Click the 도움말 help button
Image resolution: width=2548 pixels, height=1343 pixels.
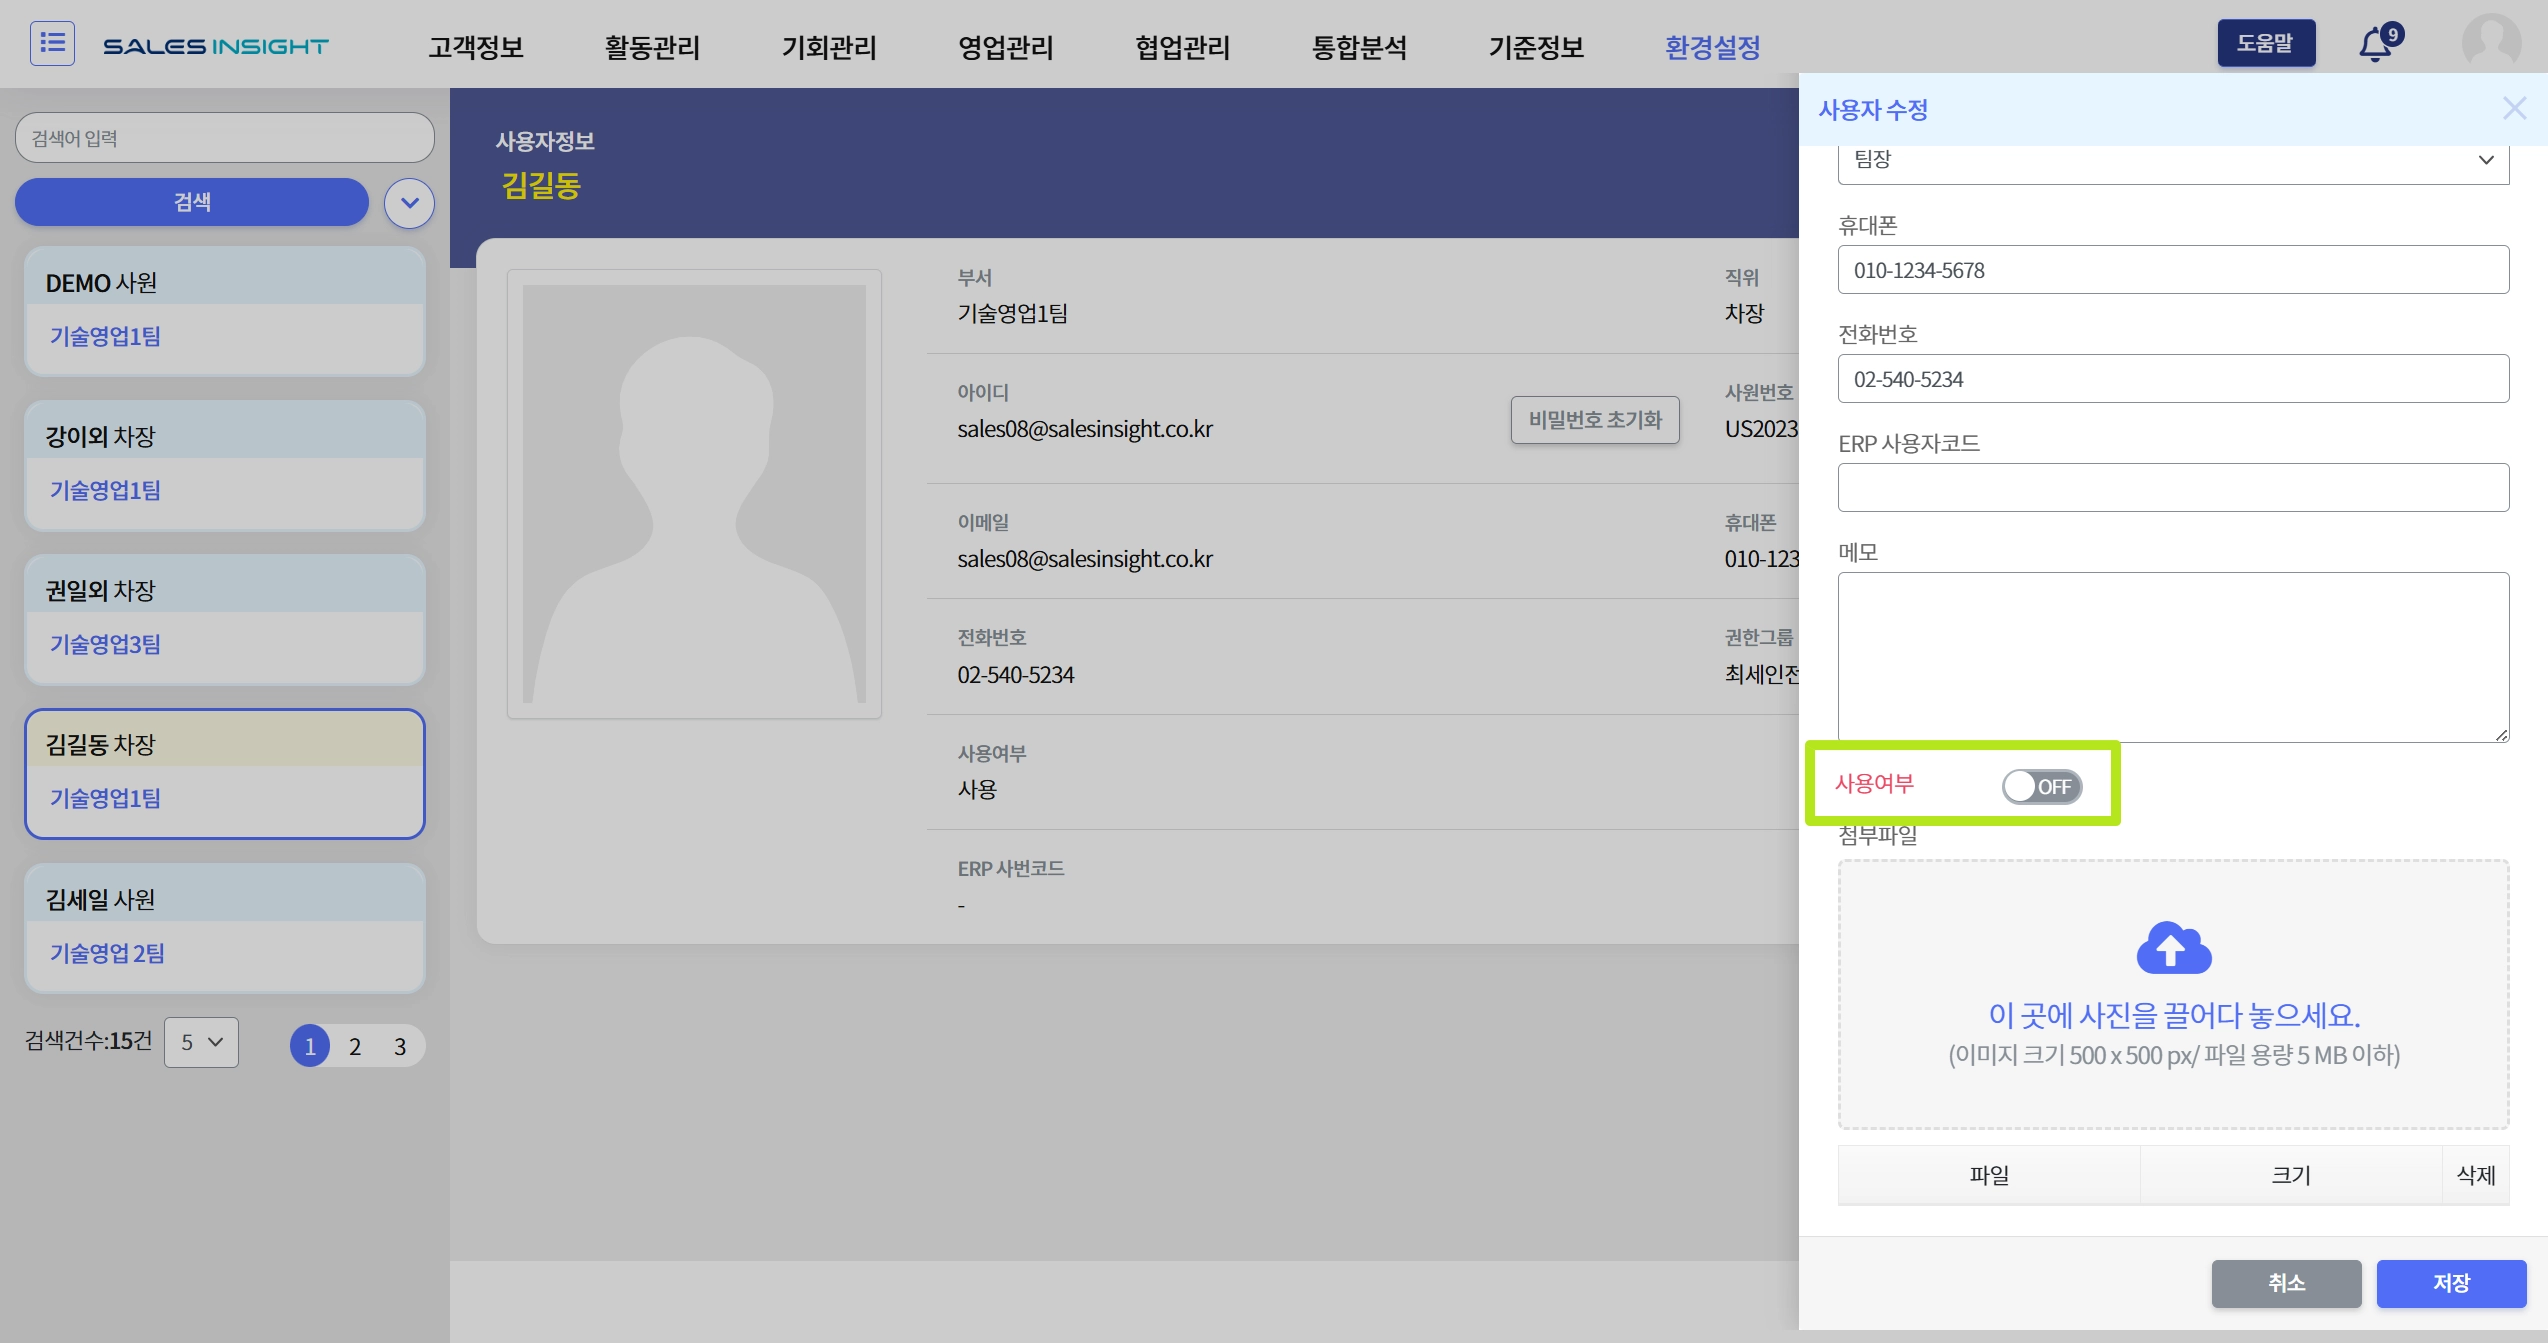(2266, 43)
